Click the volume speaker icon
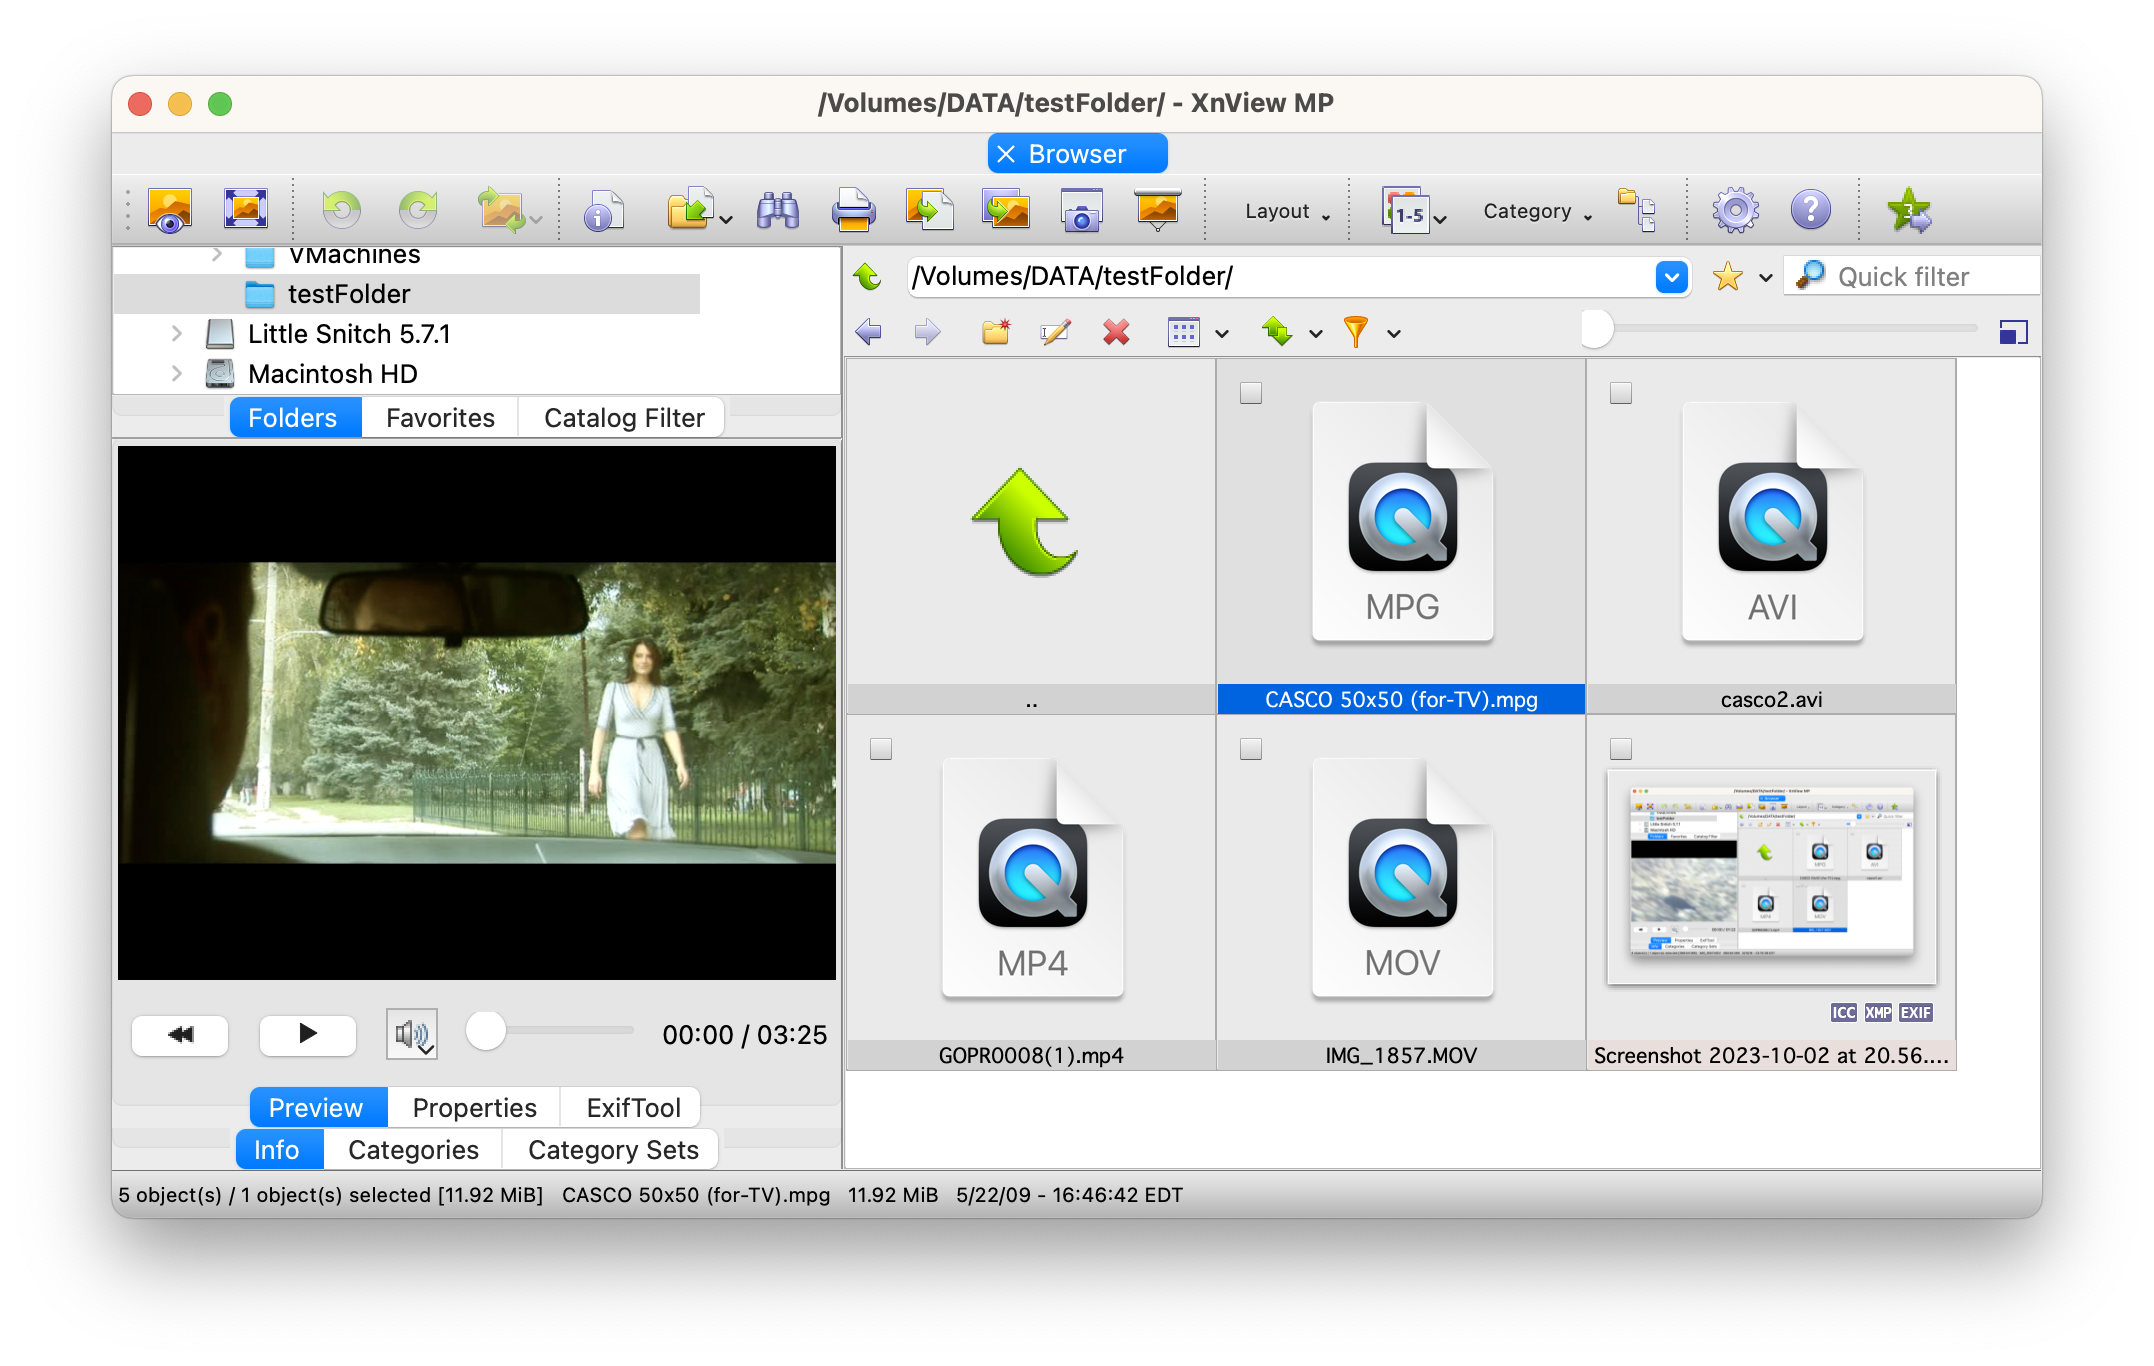This screenshot has height=1366, width=2154. coord(411,1034)
